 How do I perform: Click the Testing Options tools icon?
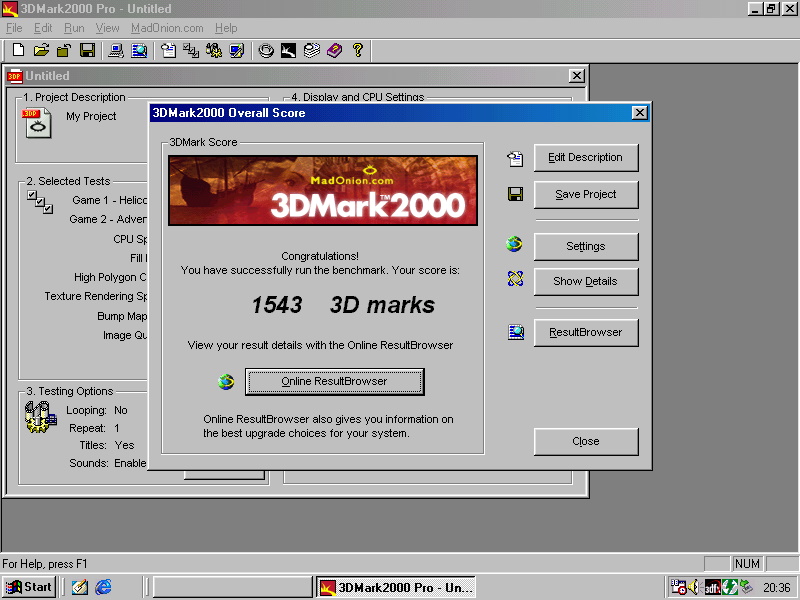[40, 417]
